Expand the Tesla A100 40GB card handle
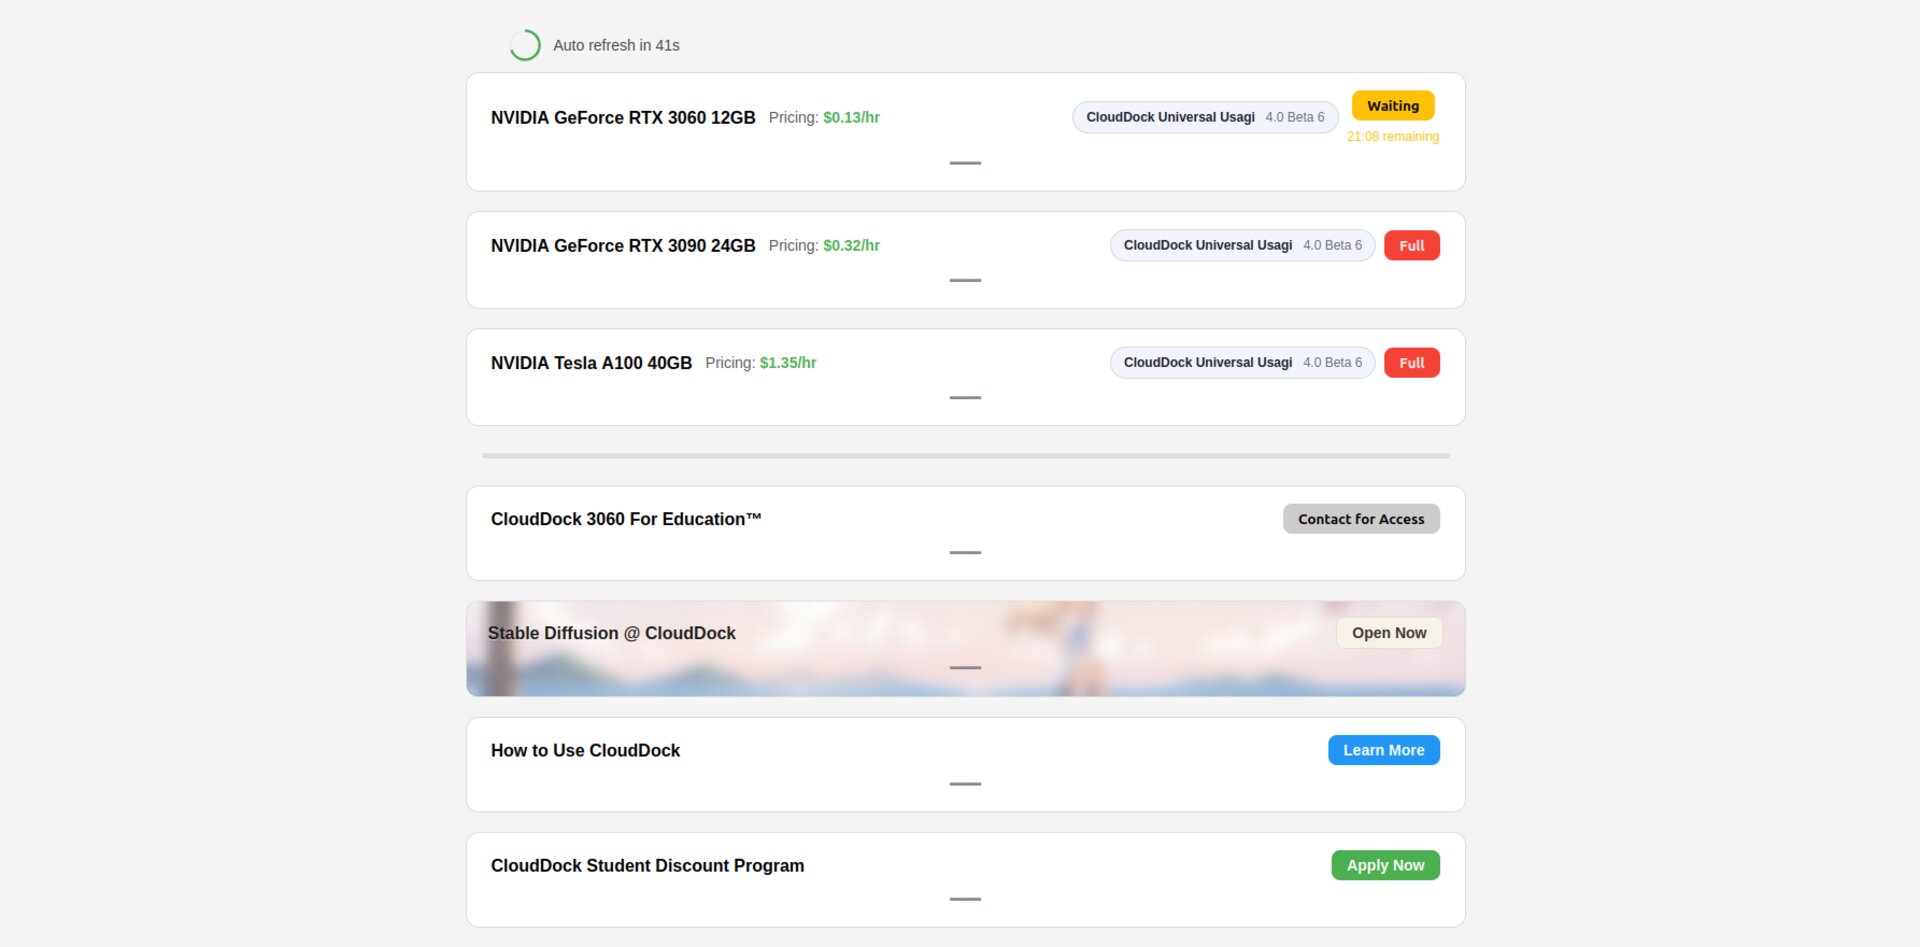Viewport: 1920px width, 947px height. 965,398
